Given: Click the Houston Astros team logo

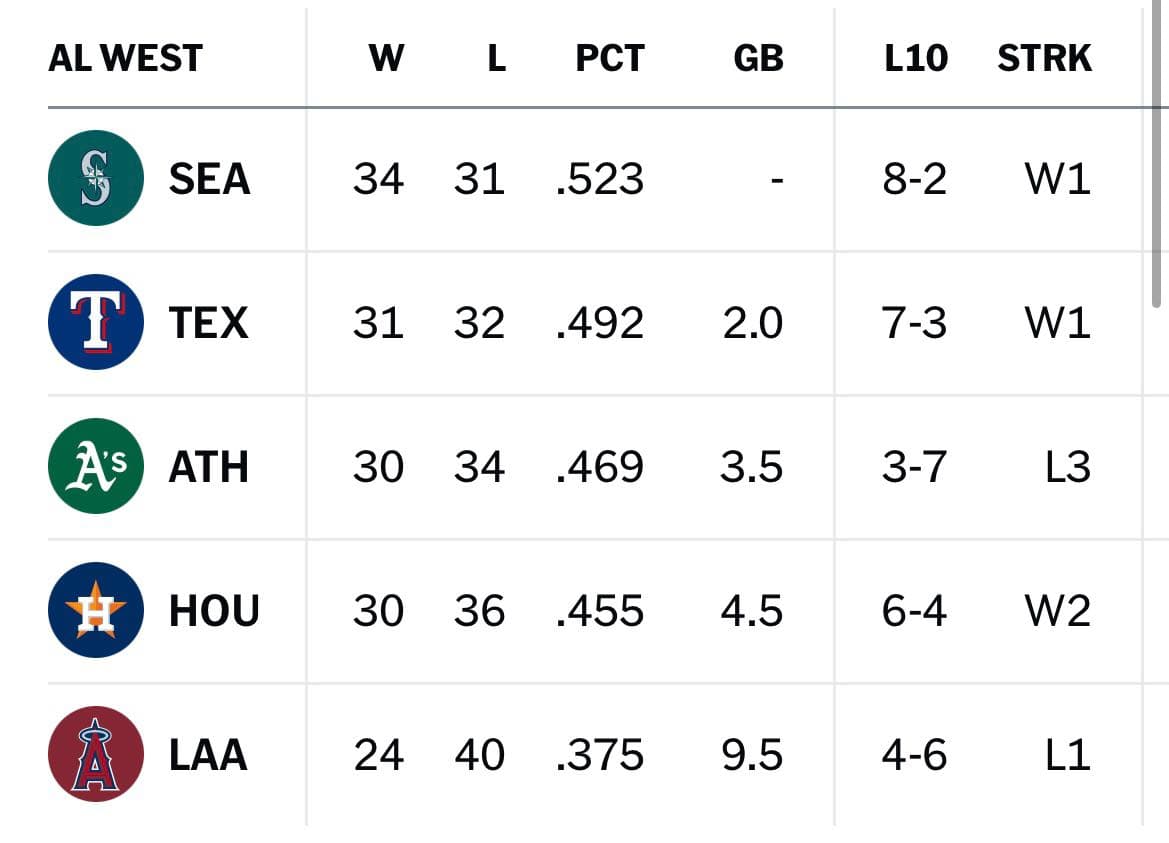Looking at the screenshot, I should click(95, 610).
